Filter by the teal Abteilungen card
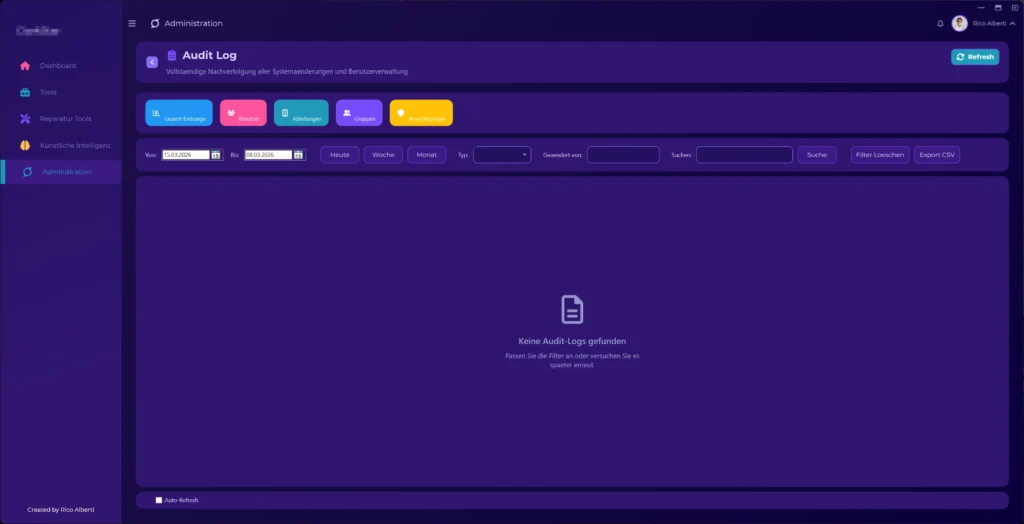Image resolution: width=1024 pixels, height=524 pixels. [x=301, y=113]
